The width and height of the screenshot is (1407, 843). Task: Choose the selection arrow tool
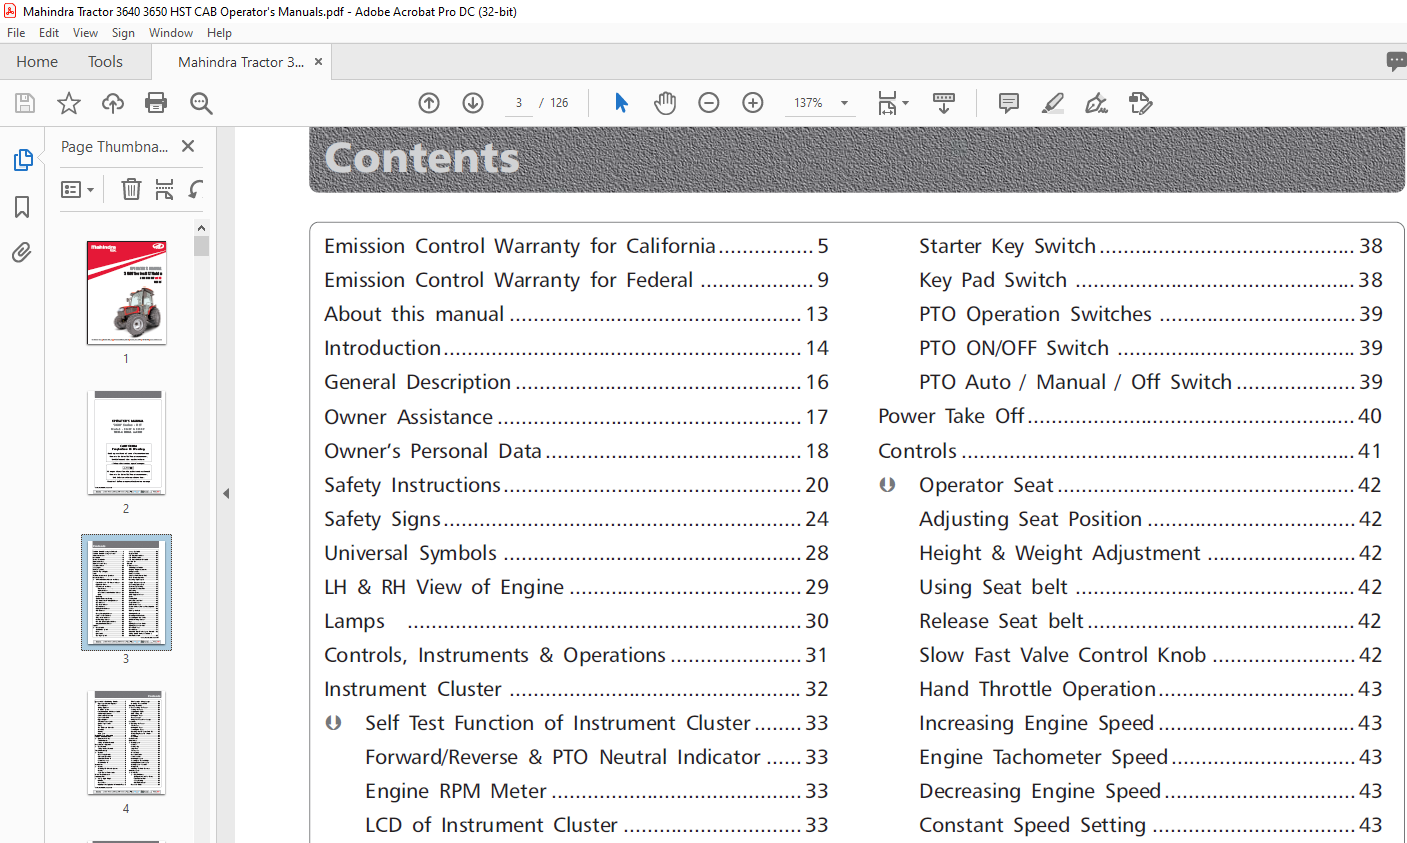tap(621, 103)
